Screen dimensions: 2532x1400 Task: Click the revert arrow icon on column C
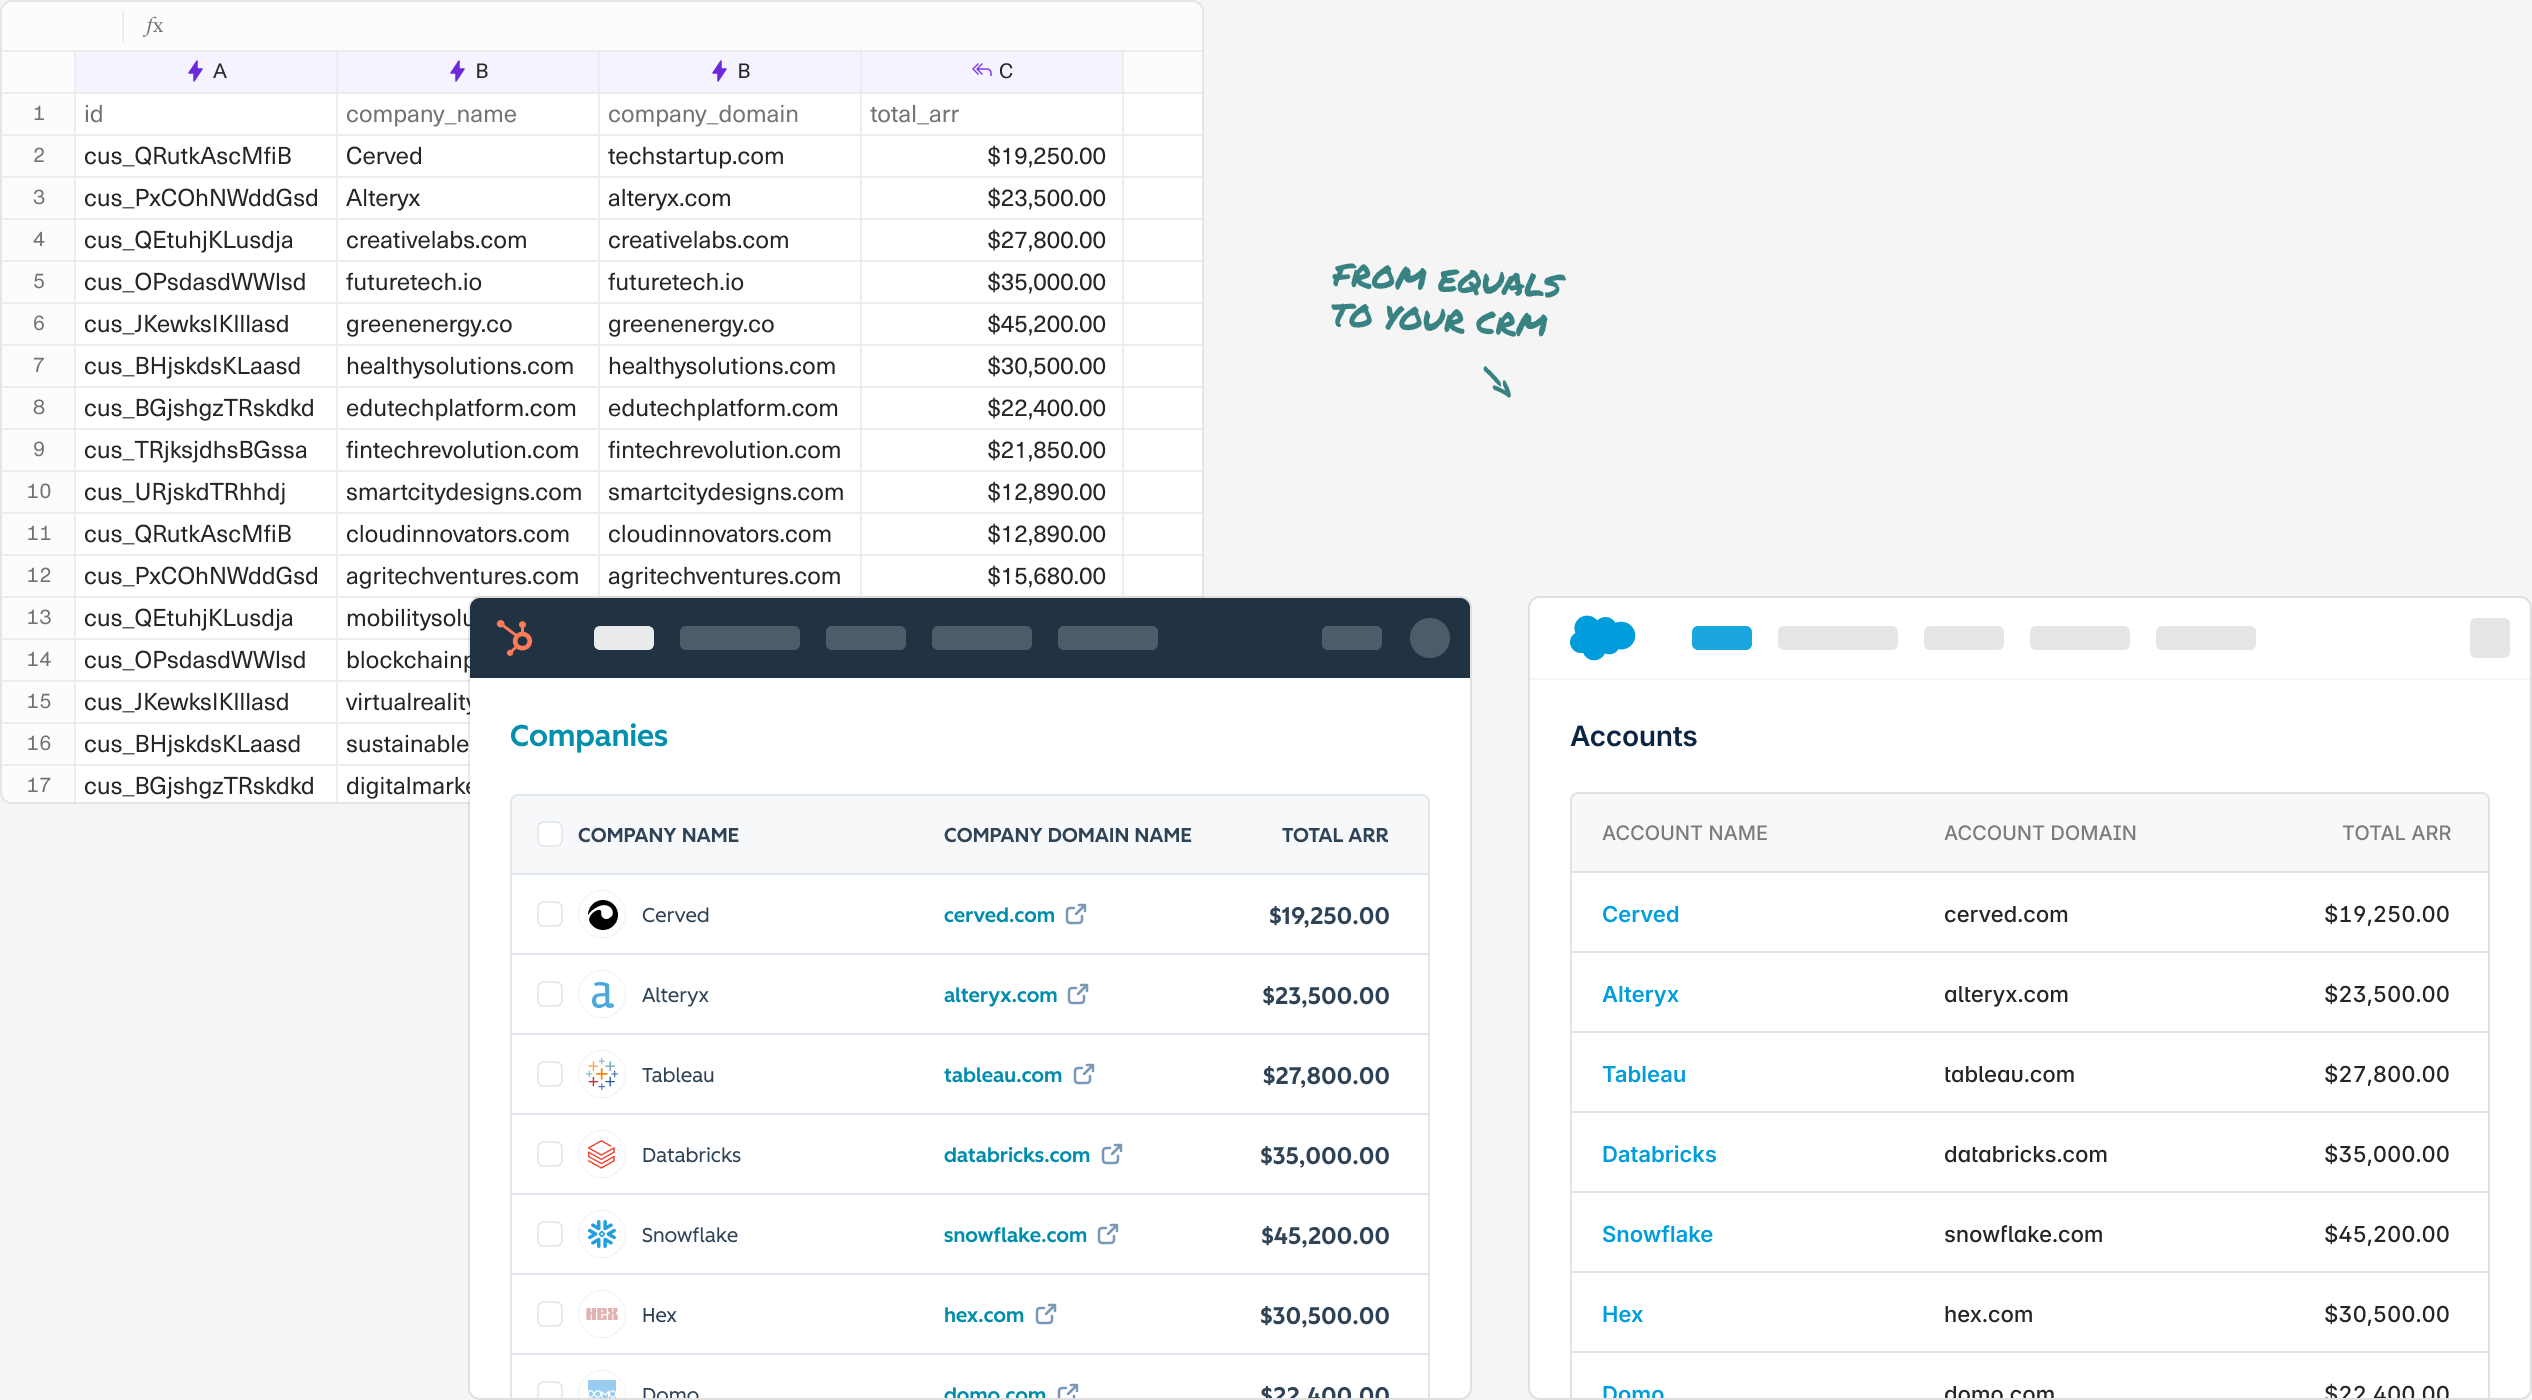(978, 71)
